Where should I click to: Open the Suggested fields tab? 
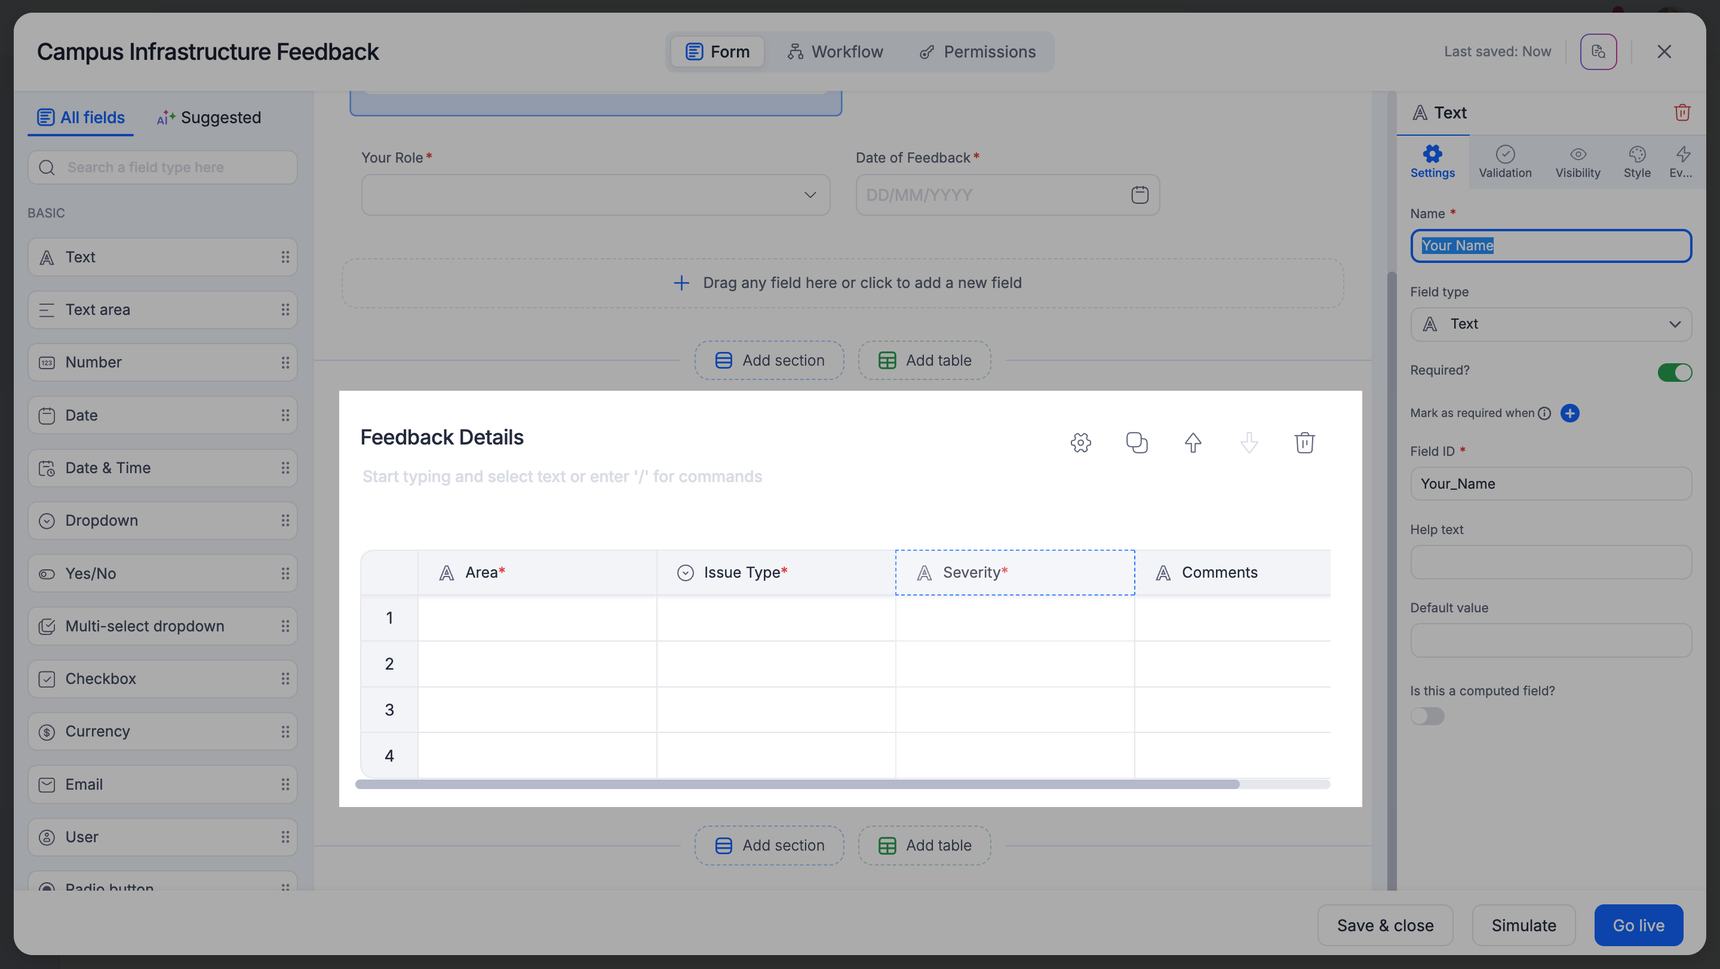pos(209,118)
